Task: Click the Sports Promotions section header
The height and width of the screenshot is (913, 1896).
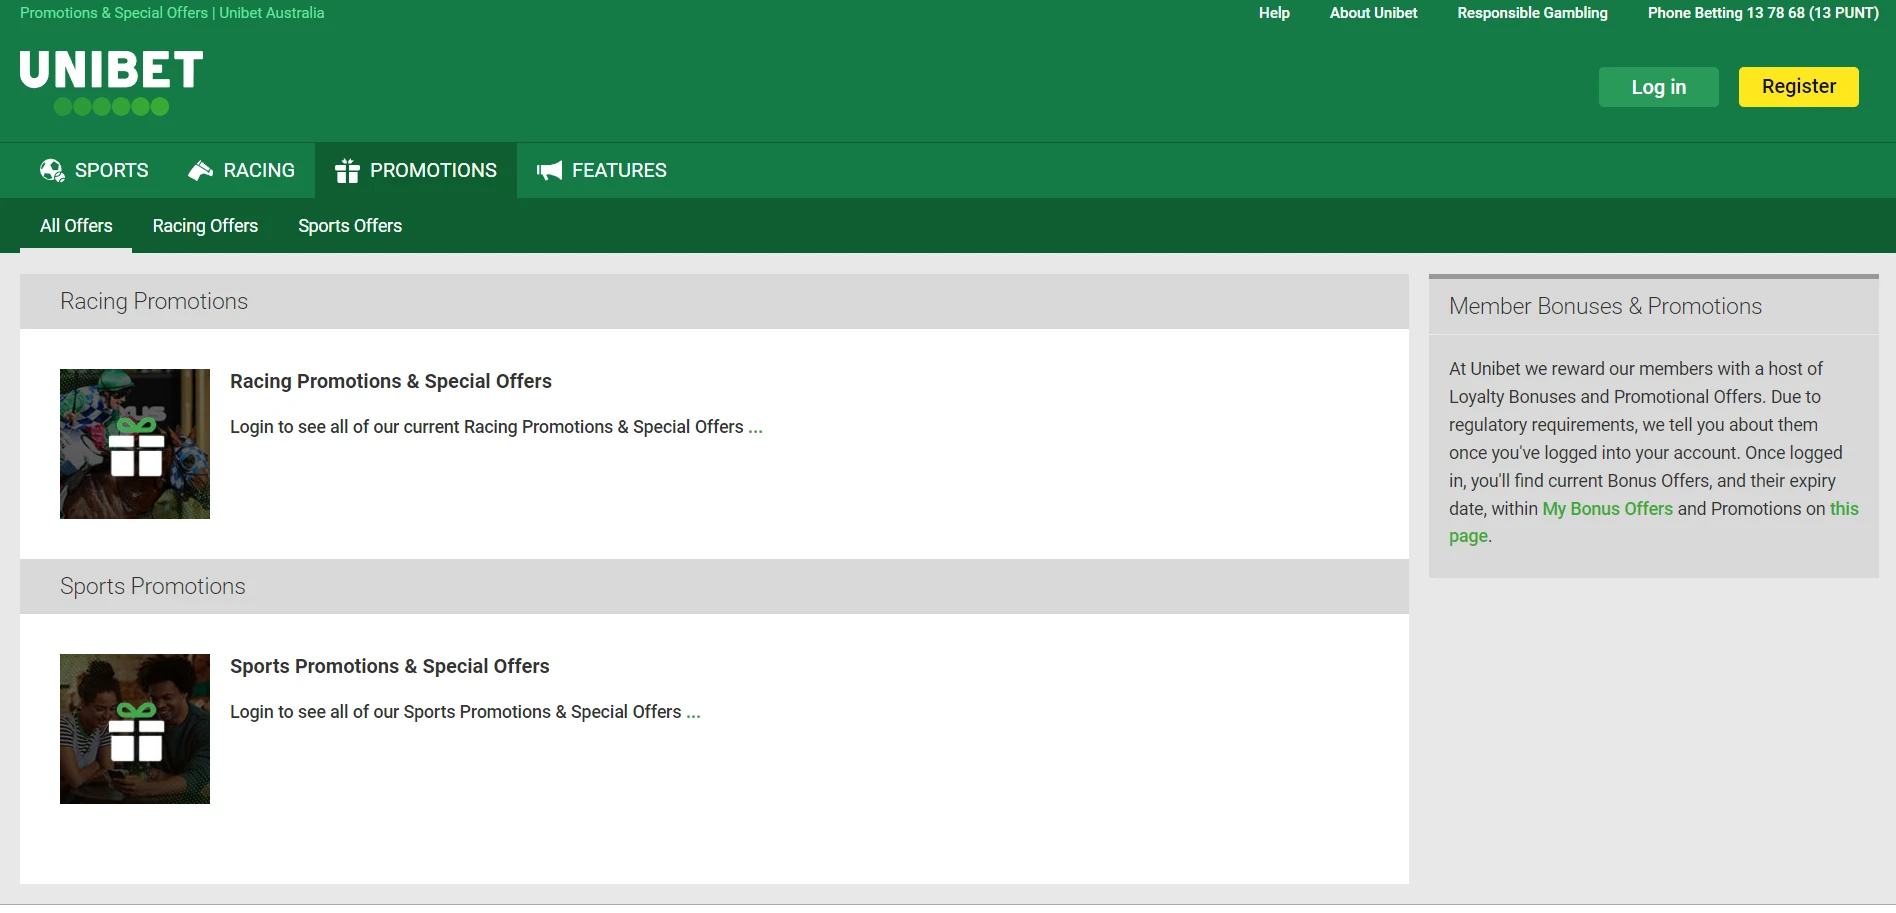Action: click(x=714, y=587)
